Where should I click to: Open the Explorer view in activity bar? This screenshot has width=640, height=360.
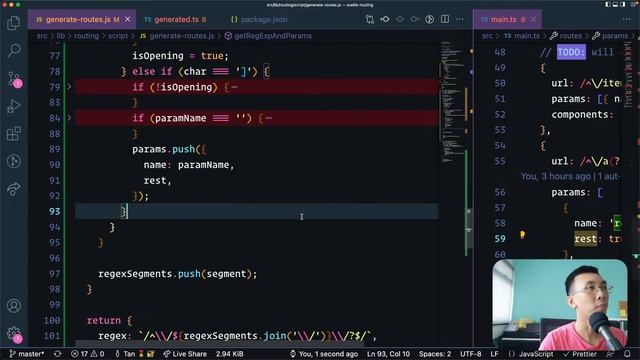click(x=13, y=23)
